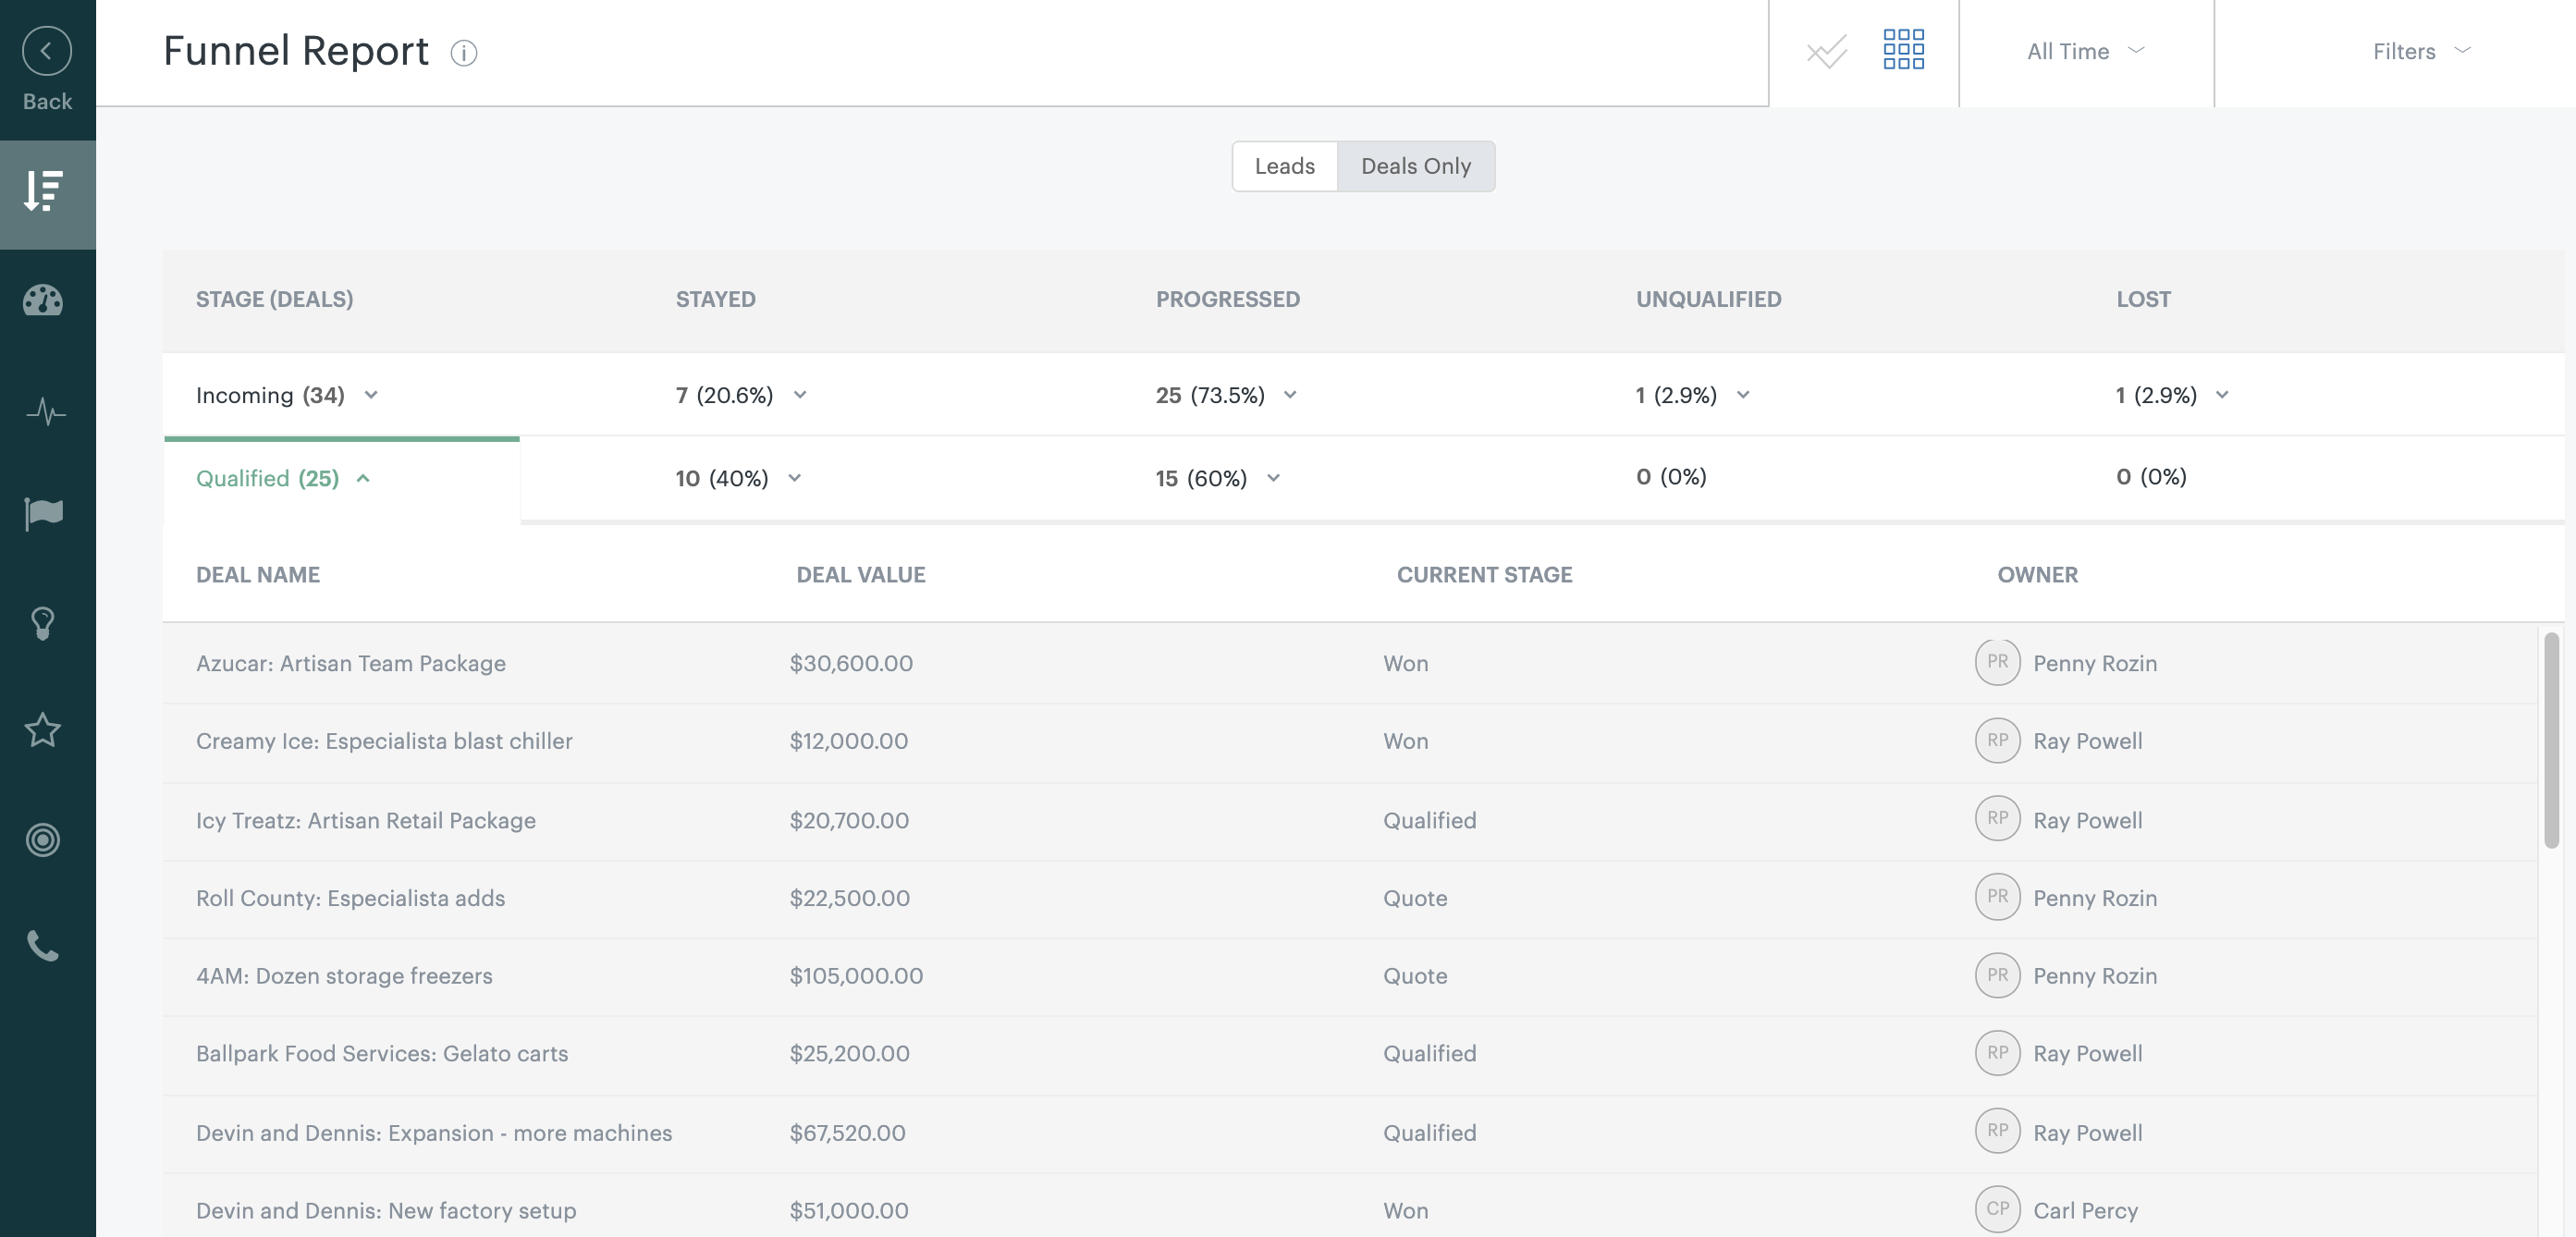Open the Filters panel dropdown
The image size is (2576, 1237).
[2418, 51]
